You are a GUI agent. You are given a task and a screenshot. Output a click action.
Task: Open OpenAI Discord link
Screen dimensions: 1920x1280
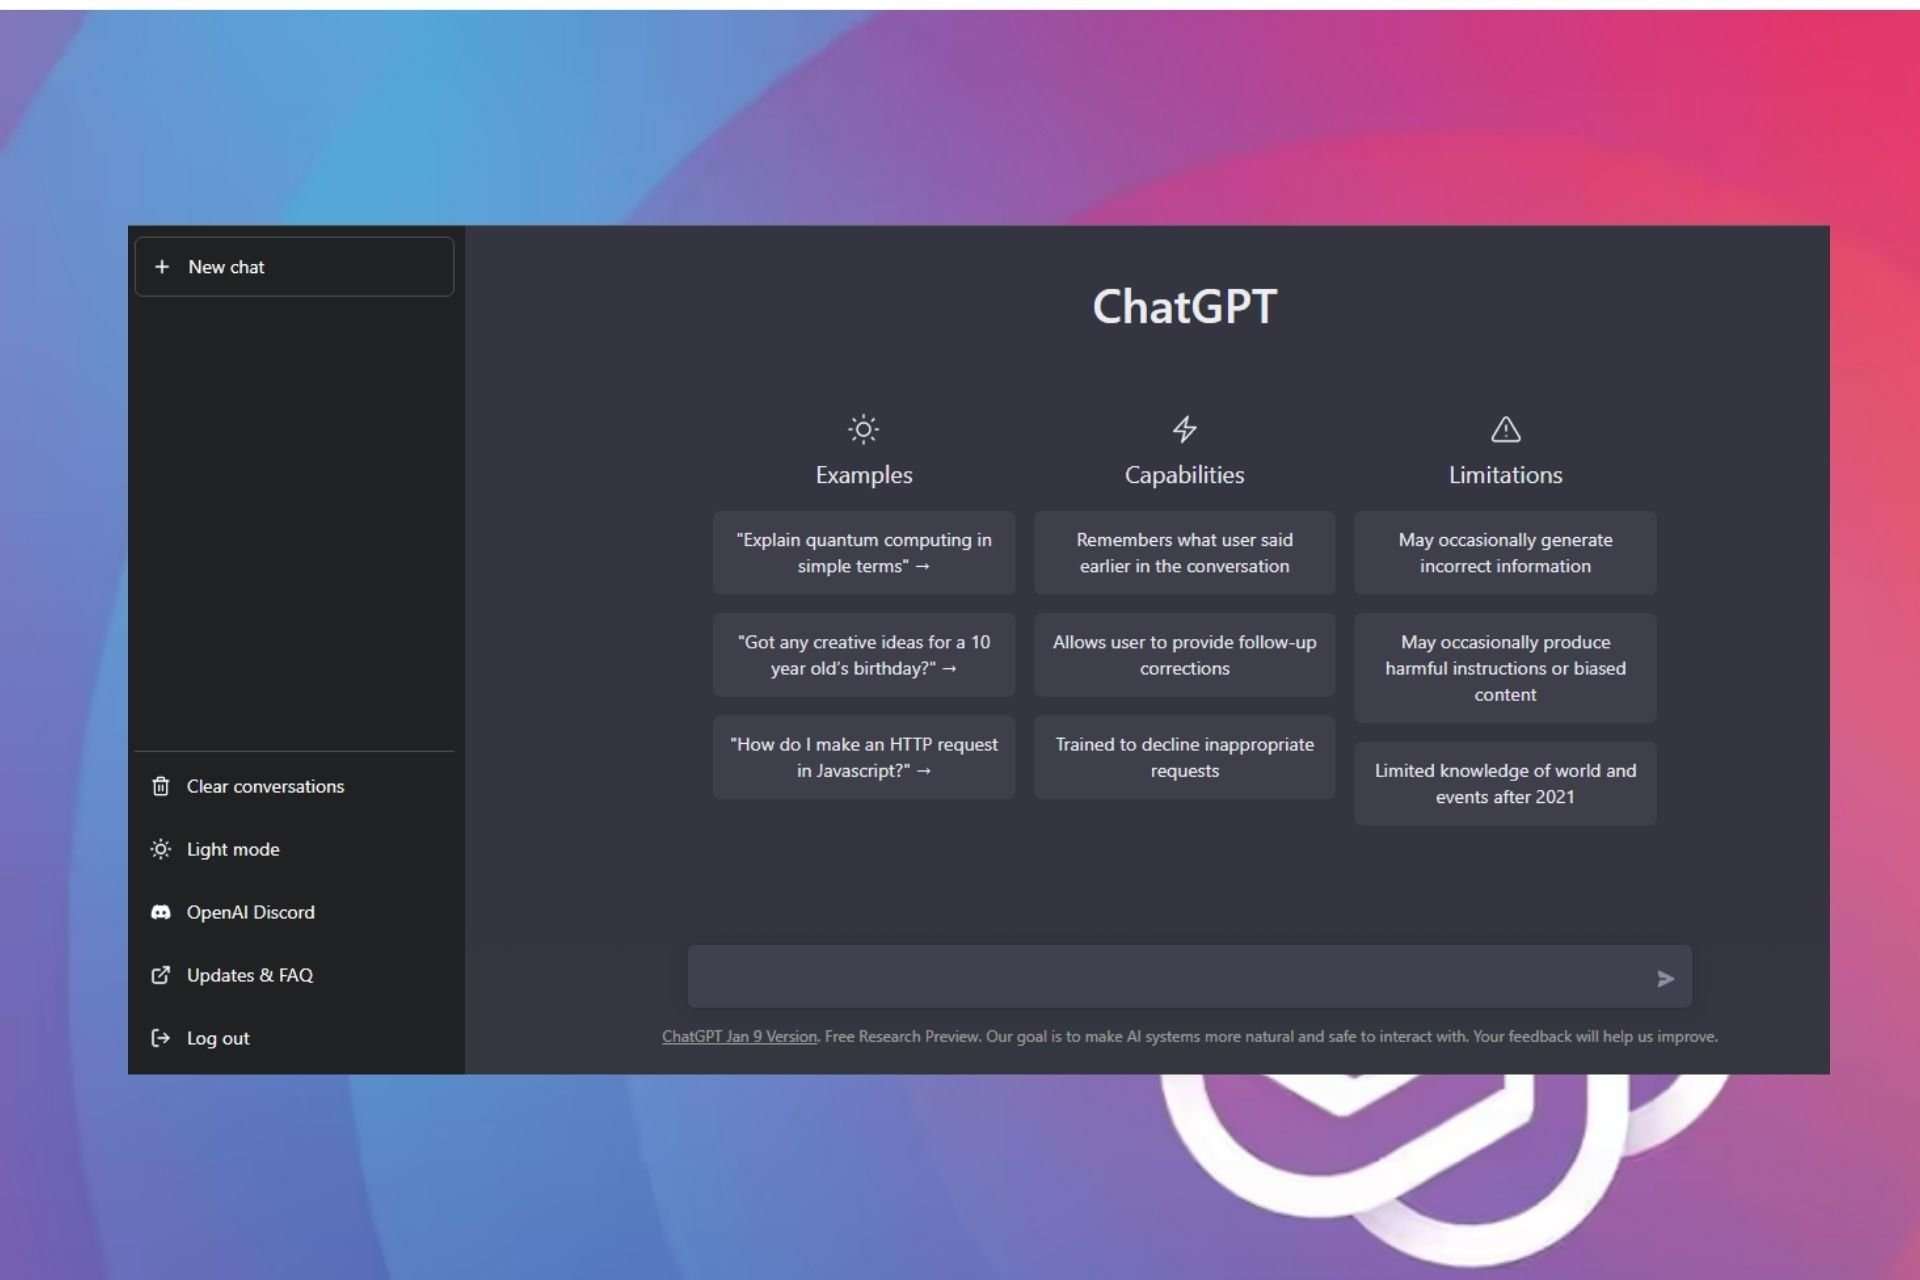point(250,911)
